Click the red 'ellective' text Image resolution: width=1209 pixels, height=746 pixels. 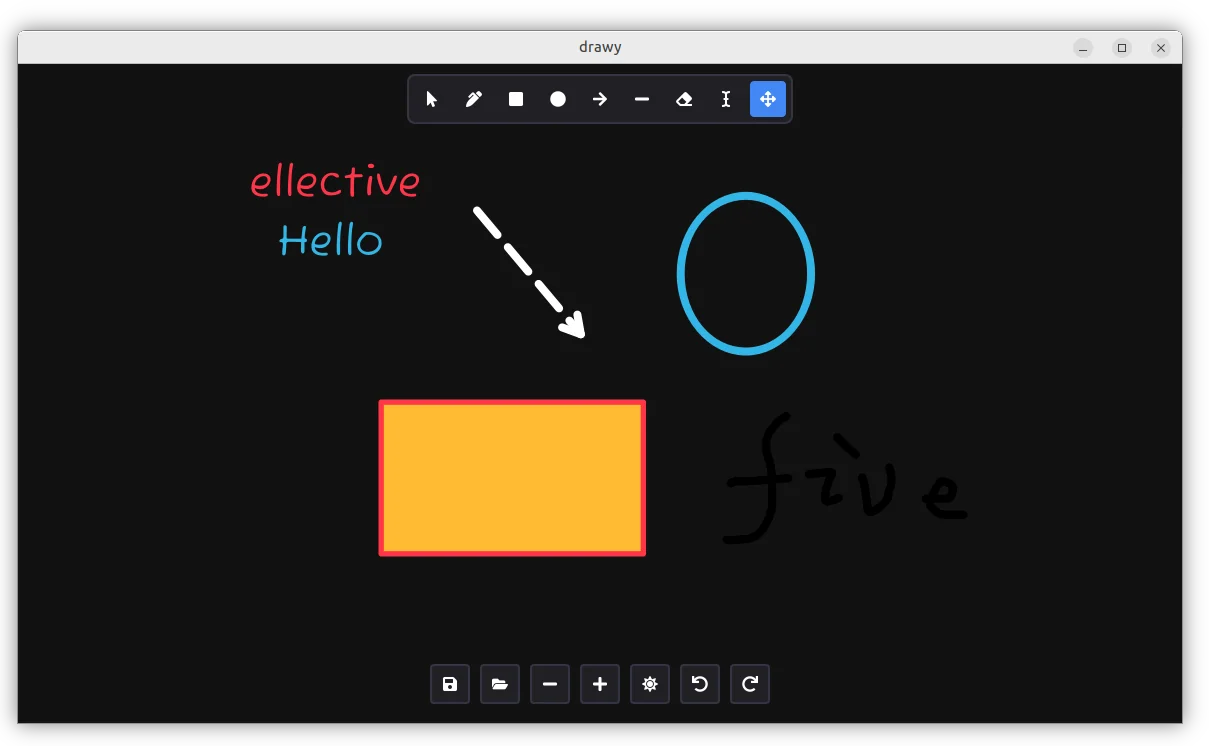[x=335, y=182]
